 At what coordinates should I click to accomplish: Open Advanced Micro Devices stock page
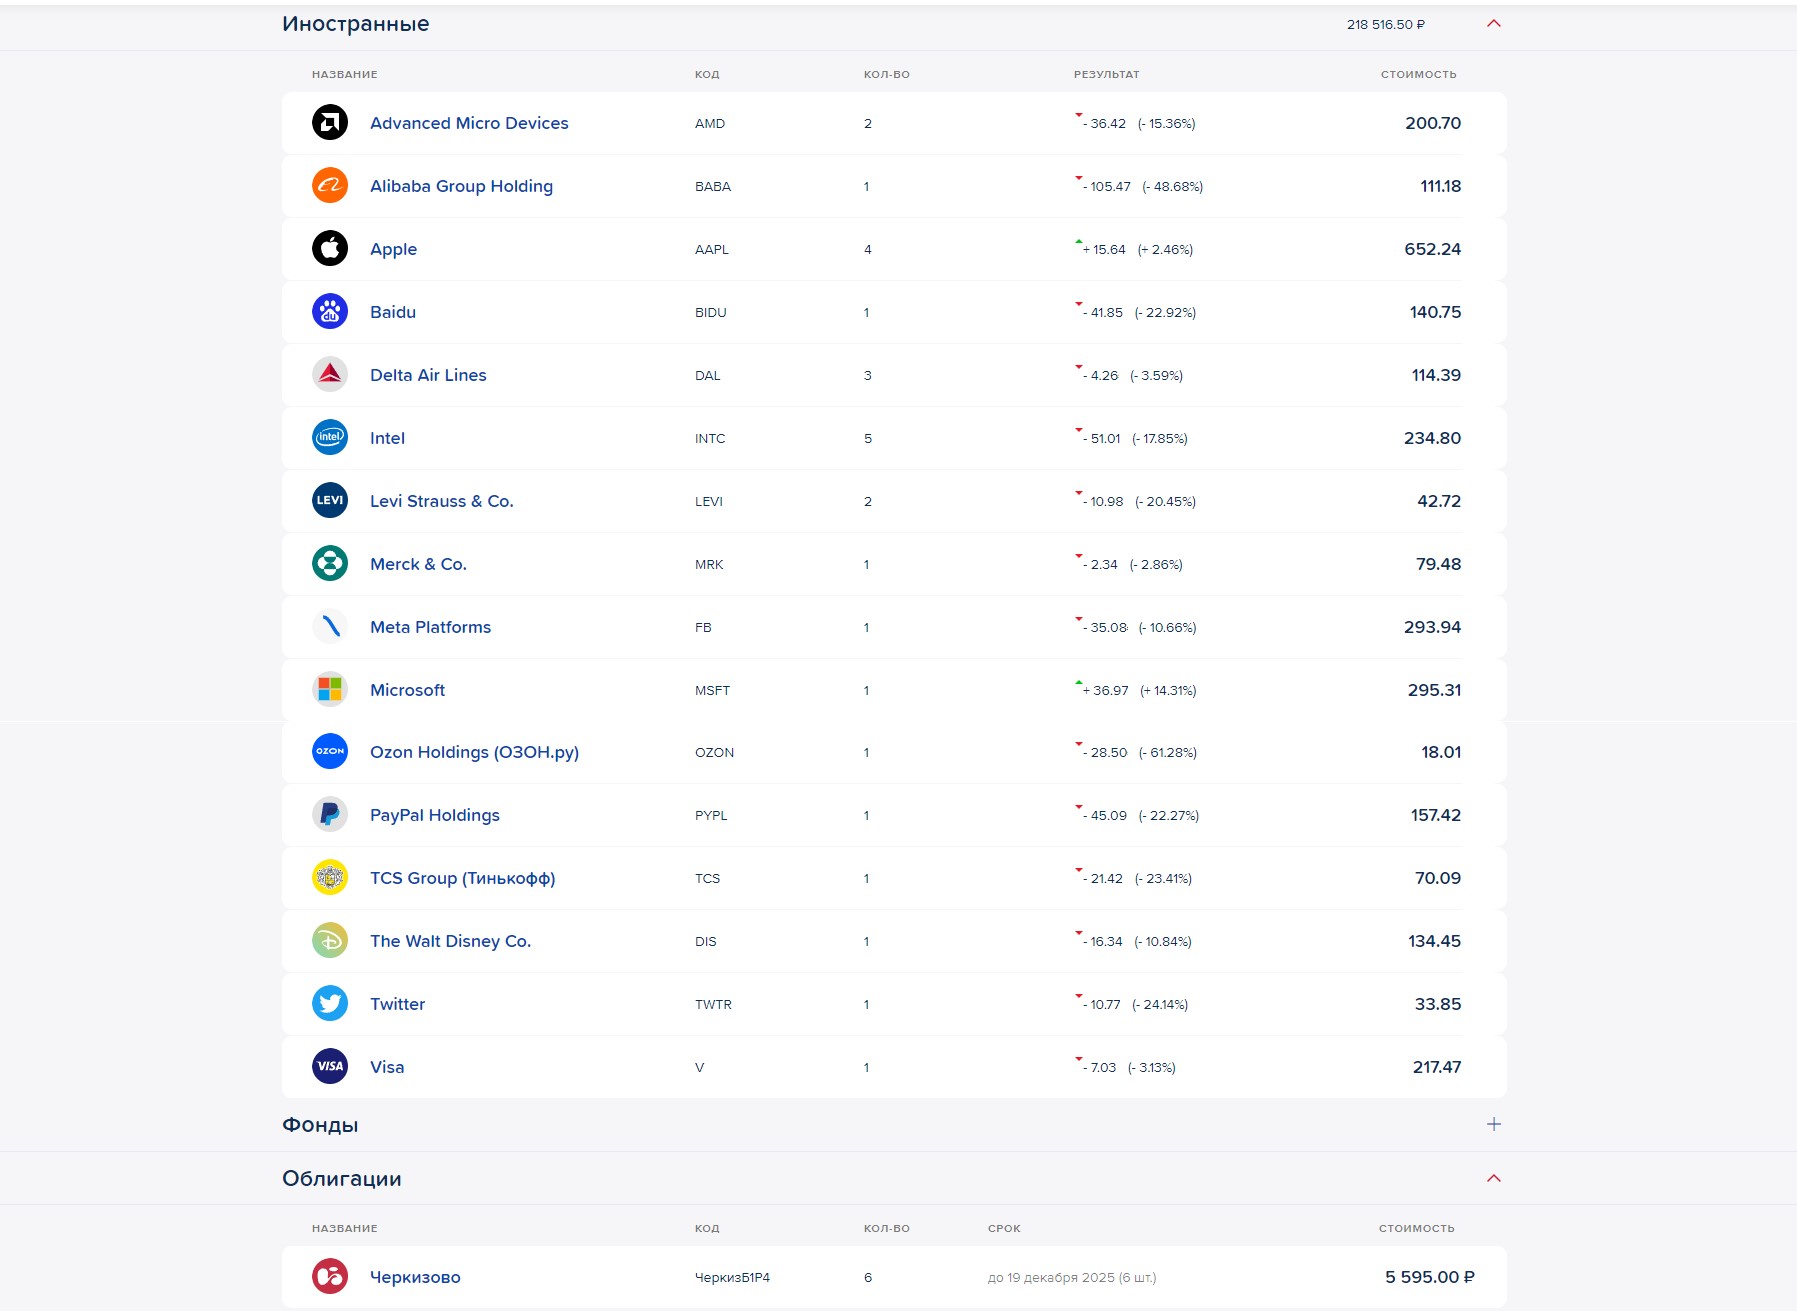(469, 123)
